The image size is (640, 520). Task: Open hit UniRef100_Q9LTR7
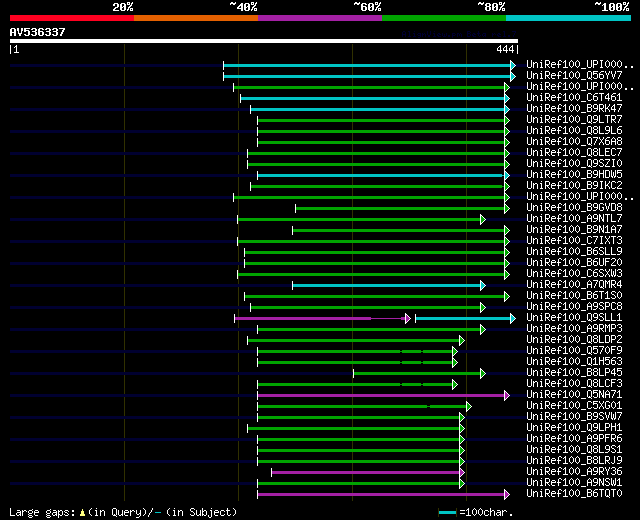574,120
